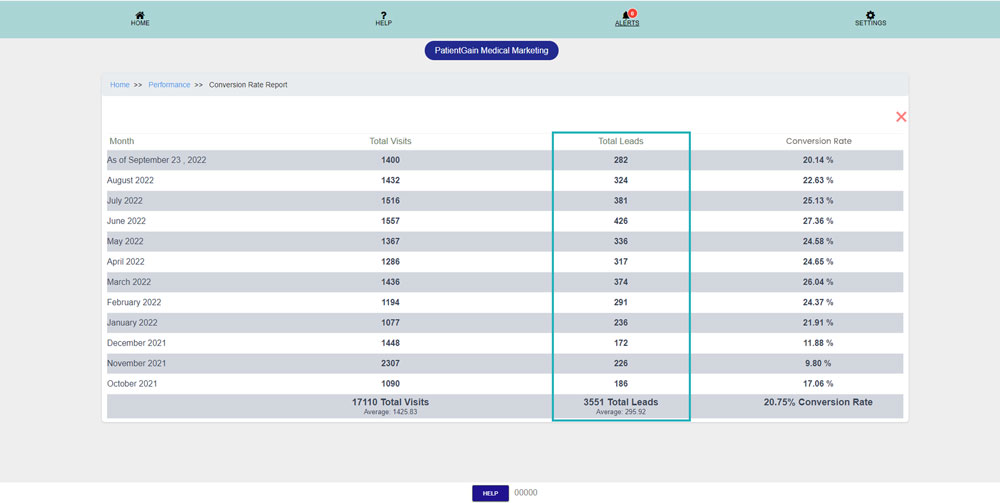Click the Average: 1425.83 text
The height and width of the screenshot is (503, 1000).
click(x=390, y=412)
